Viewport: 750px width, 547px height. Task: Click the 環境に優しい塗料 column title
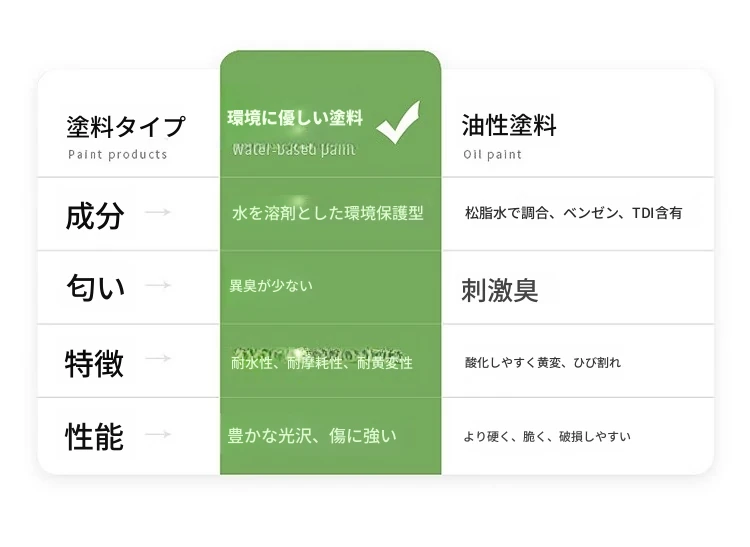(294, 119)
